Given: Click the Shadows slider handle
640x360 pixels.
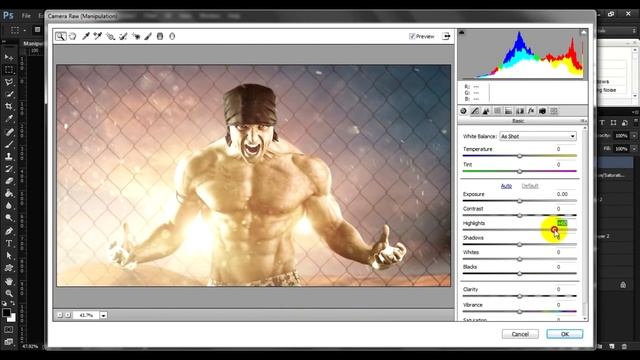Looking at the screenshot, I should 520,244.
